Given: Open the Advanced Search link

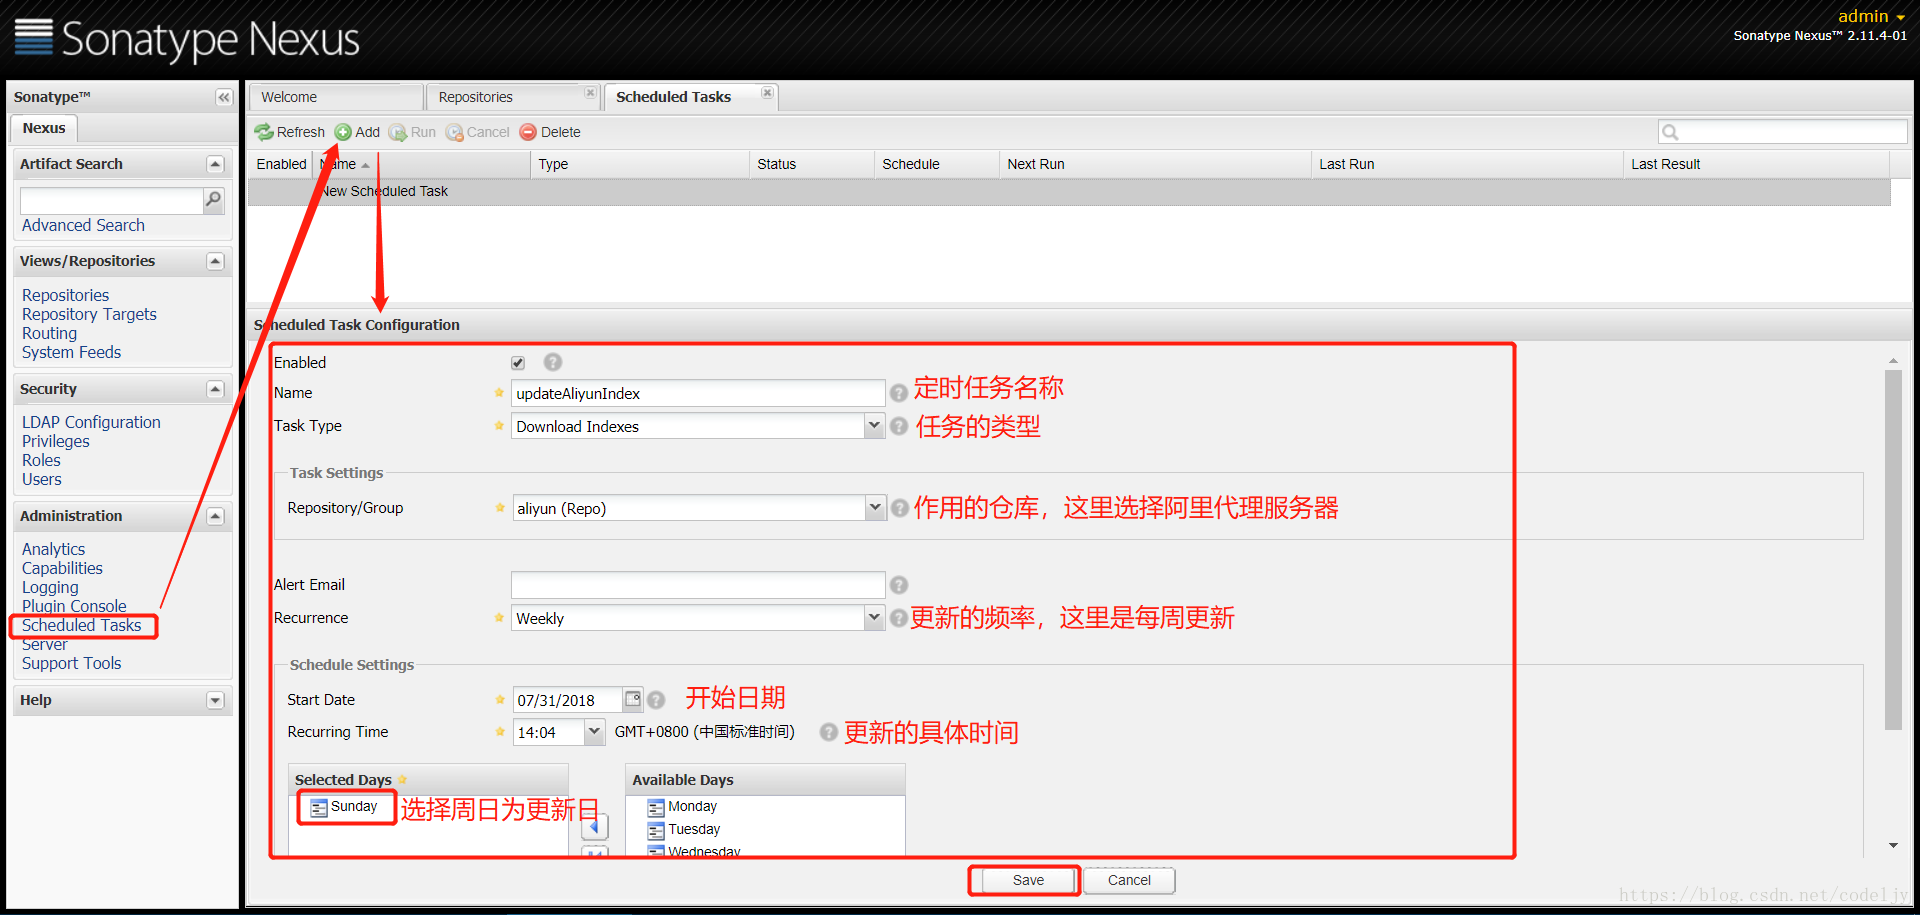Looking at the screenshot, I should tap(83, 226).
